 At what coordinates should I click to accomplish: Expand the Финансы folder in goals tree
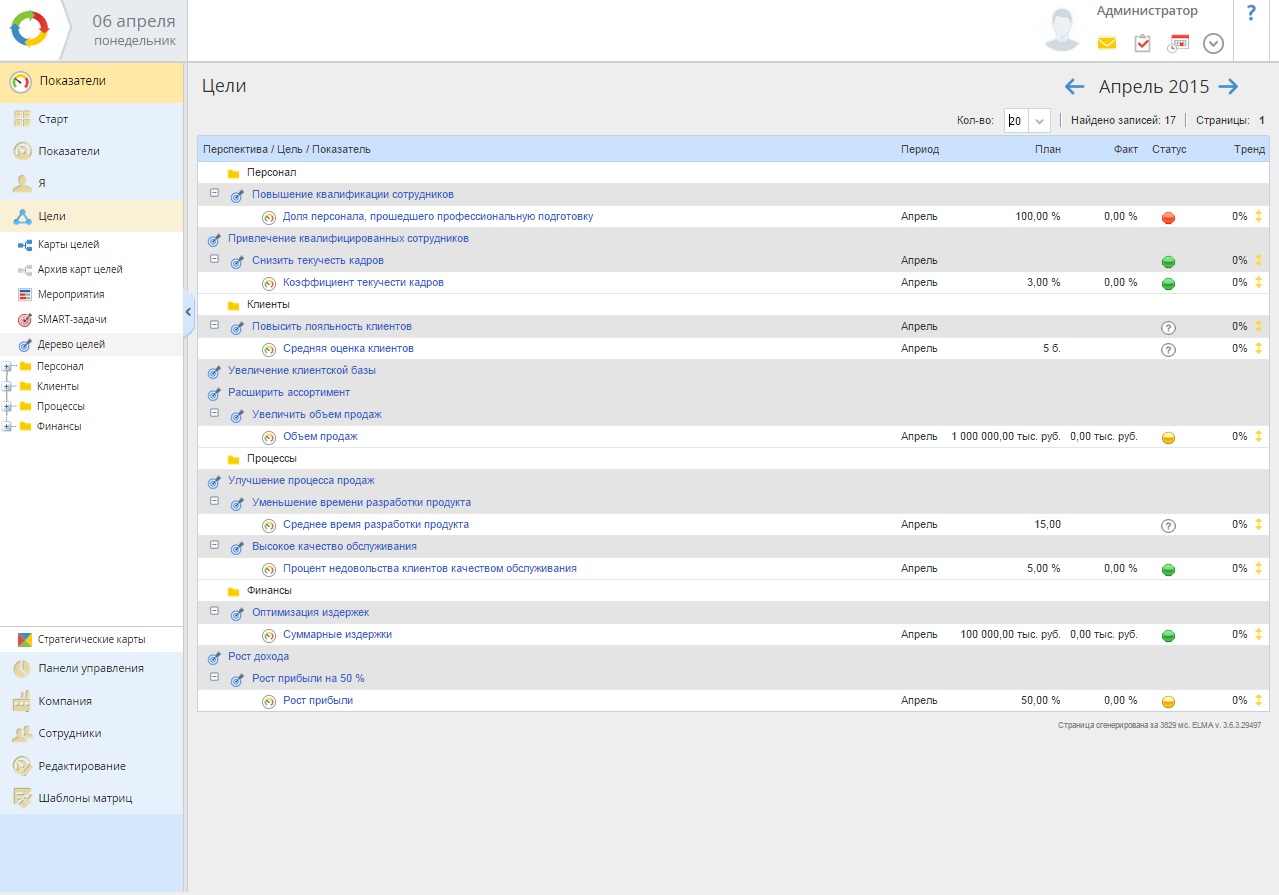[x=7, y=427]
